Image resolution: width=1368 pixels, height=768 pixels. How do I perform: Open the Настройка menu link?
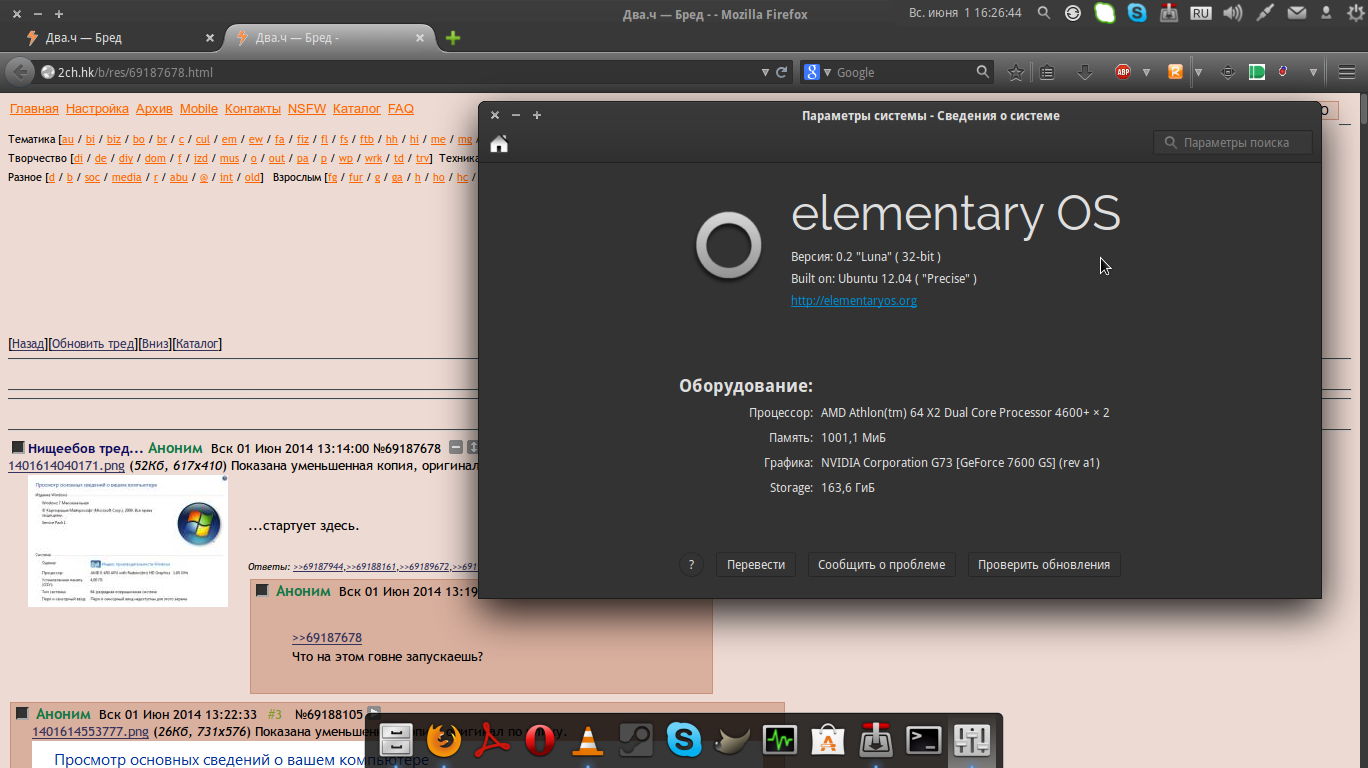click(97, 109)
